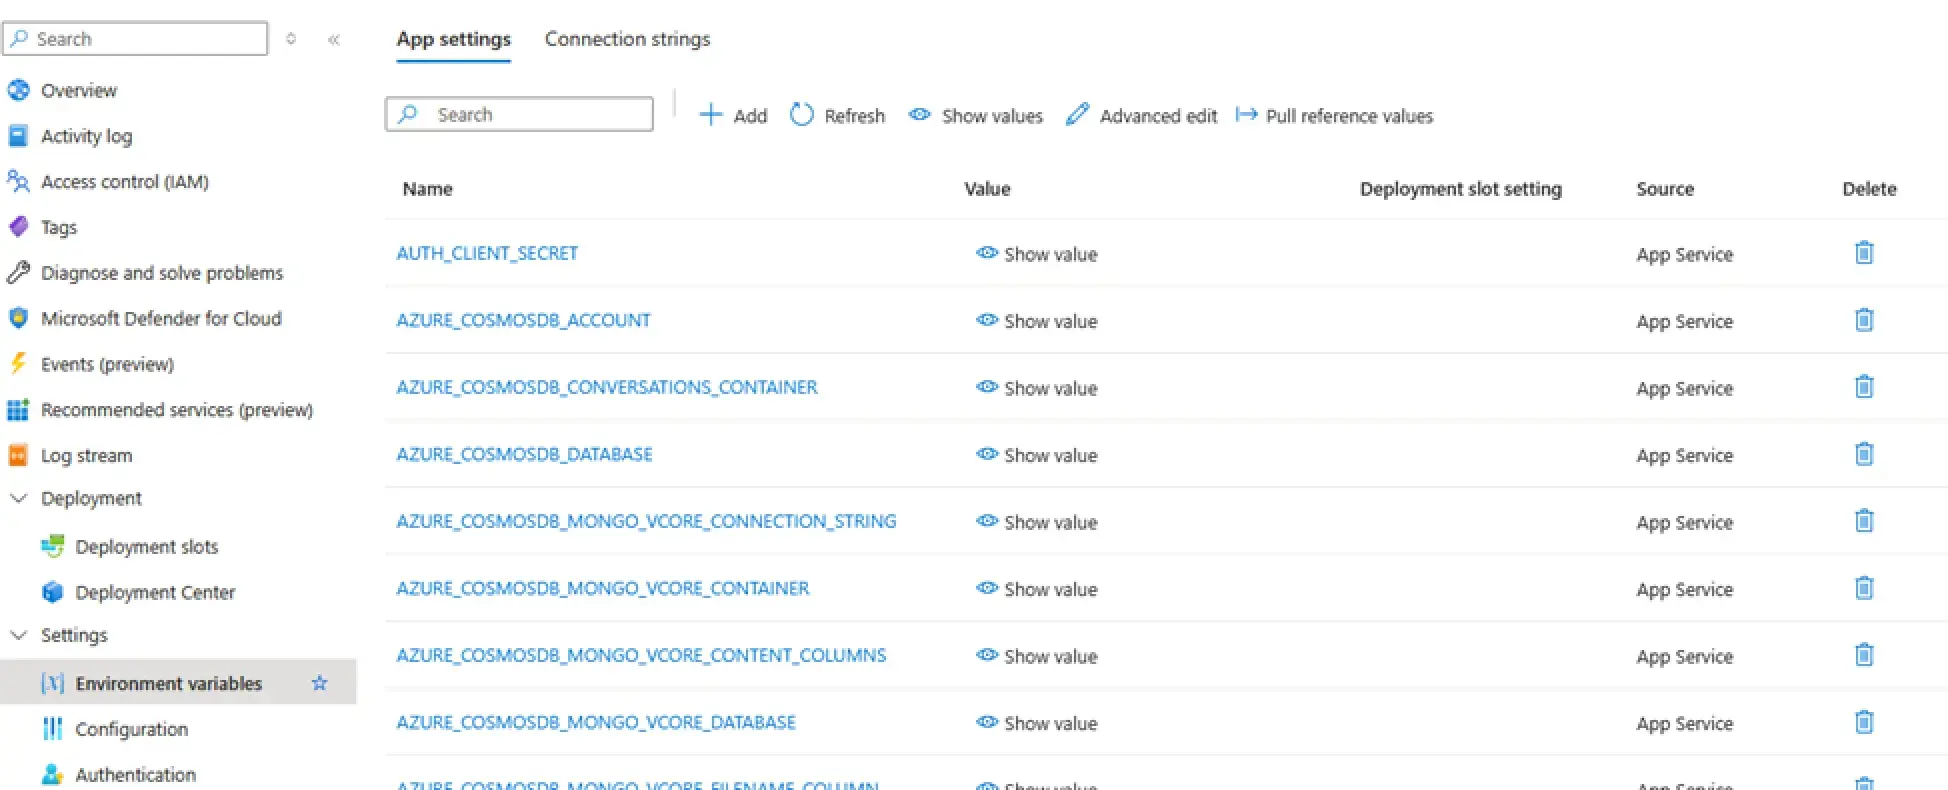Reveal AZURE_COSMOSDB_MONGO_VCORE_CONTAINER value

(x=1037, y=589)
